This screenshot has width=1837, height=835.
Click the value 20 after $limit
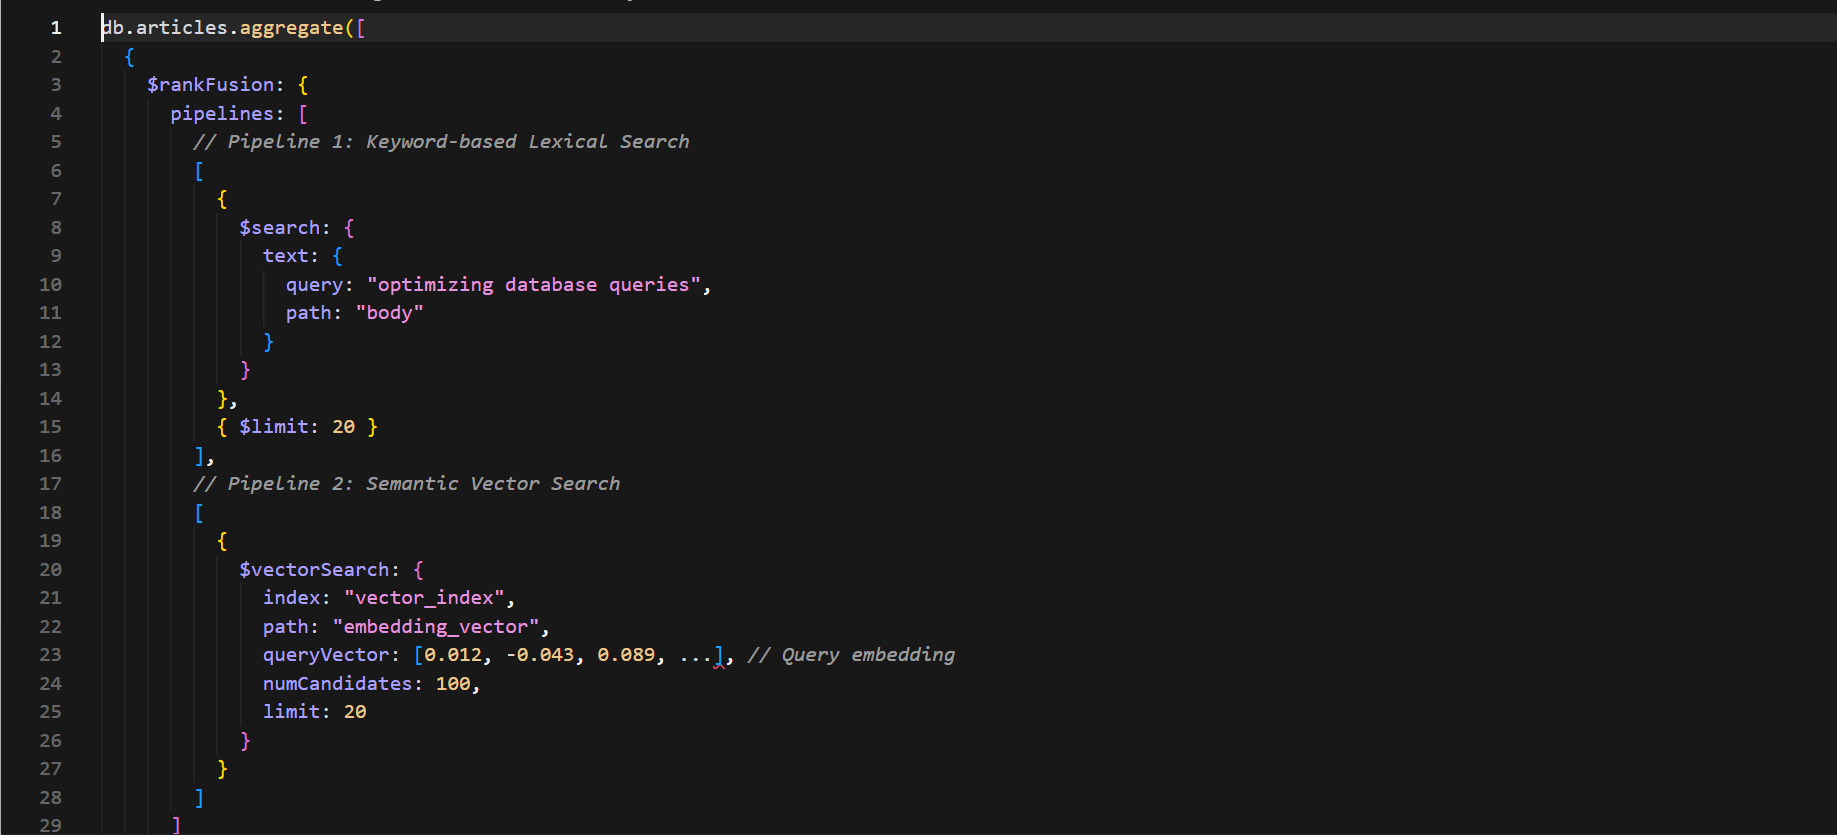point(344,427)
